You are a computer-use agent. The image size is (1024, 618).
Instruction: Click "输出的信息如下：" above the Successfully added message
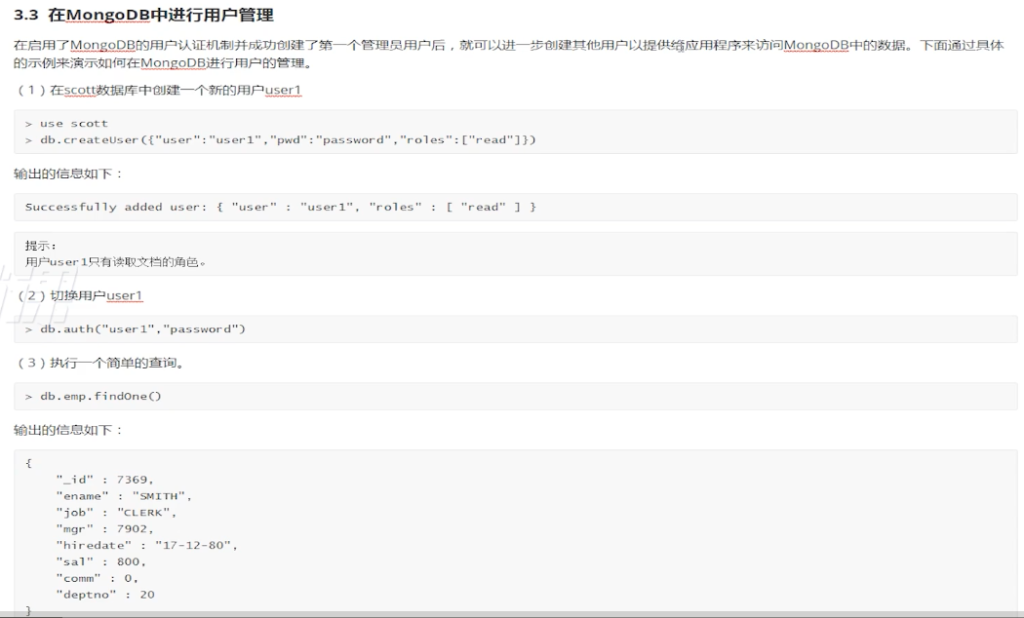coord(69,174)
